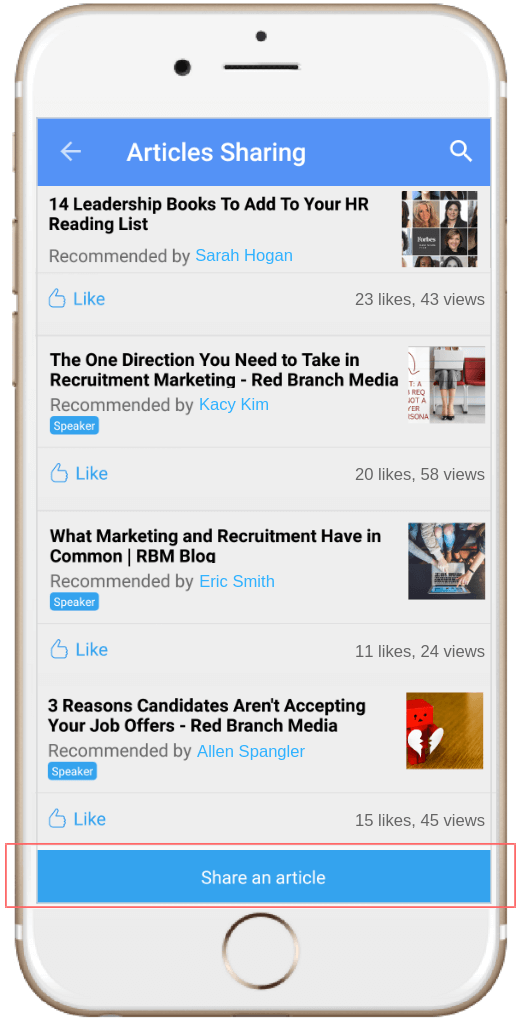The image size is (522, 1021).
Task: Open Sarah Hogan's profile link
Action: click(x=244, y=255)
